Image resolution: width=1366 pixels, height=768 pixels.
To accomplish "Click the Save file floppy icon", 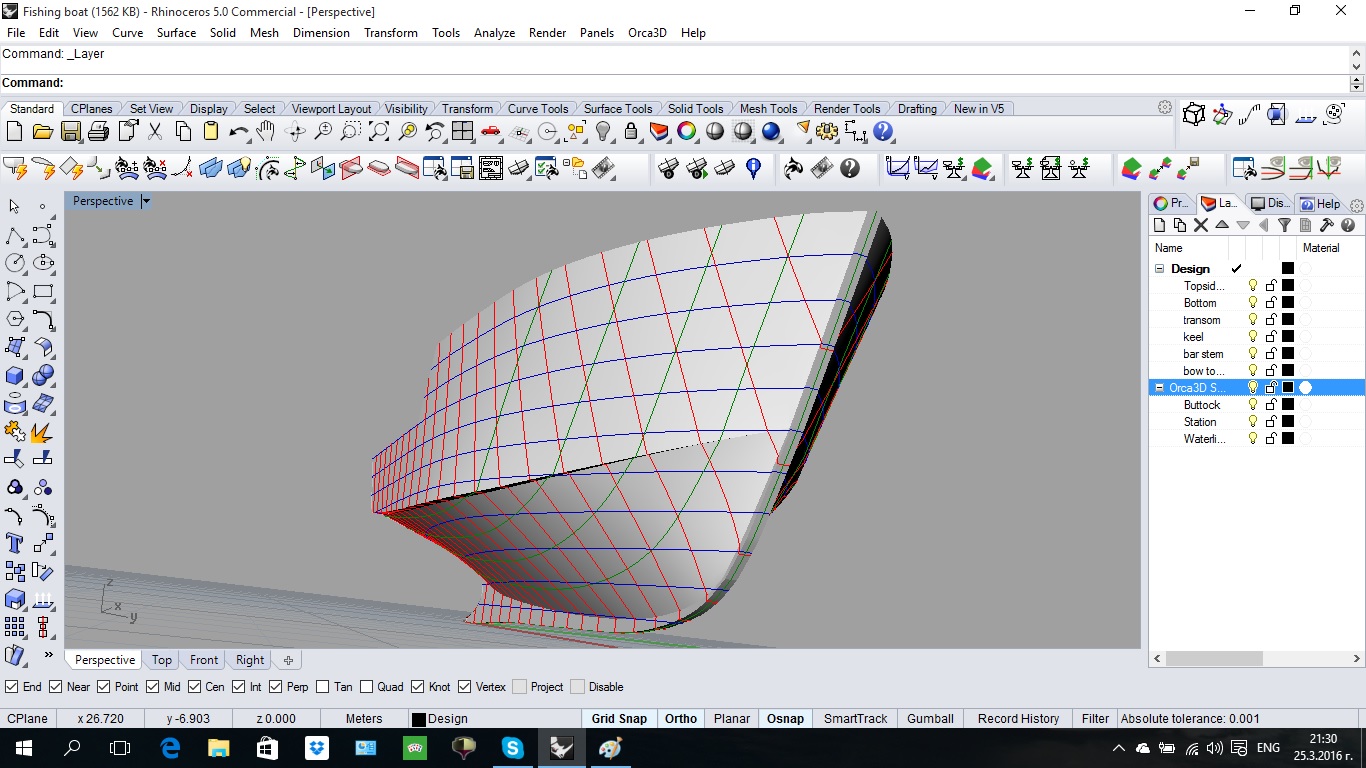I will pos(71,131).
